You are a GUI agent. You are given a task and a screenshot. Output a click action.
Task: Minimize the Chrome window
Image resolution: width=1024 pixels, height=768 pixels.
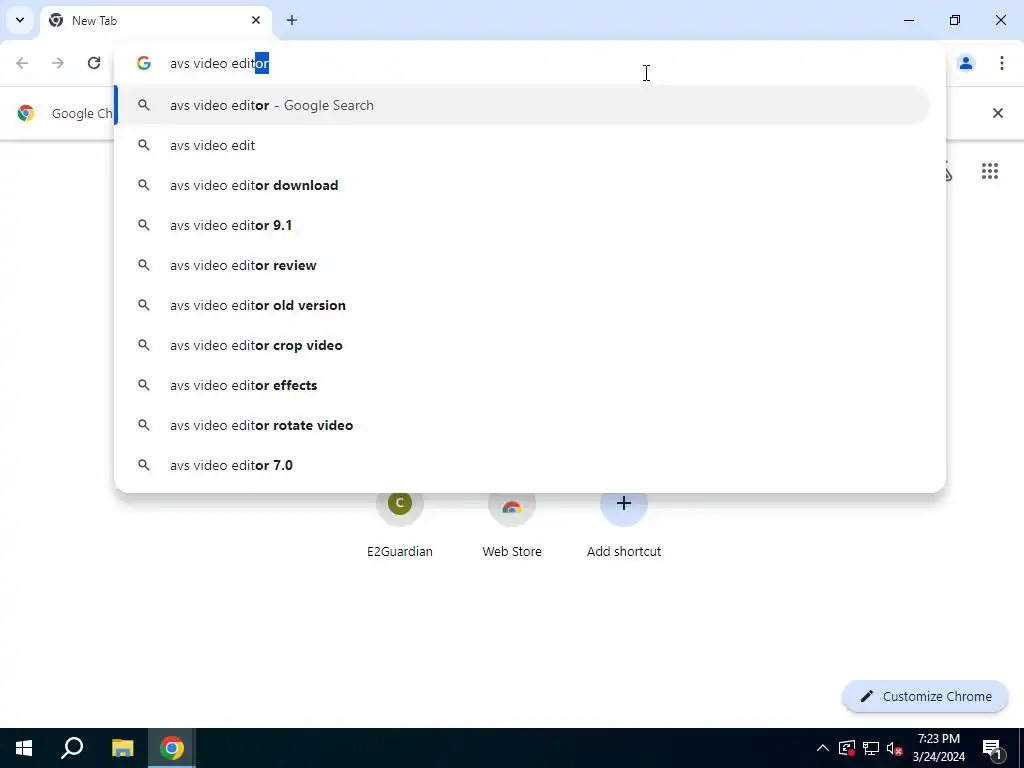tap(908, 20)
